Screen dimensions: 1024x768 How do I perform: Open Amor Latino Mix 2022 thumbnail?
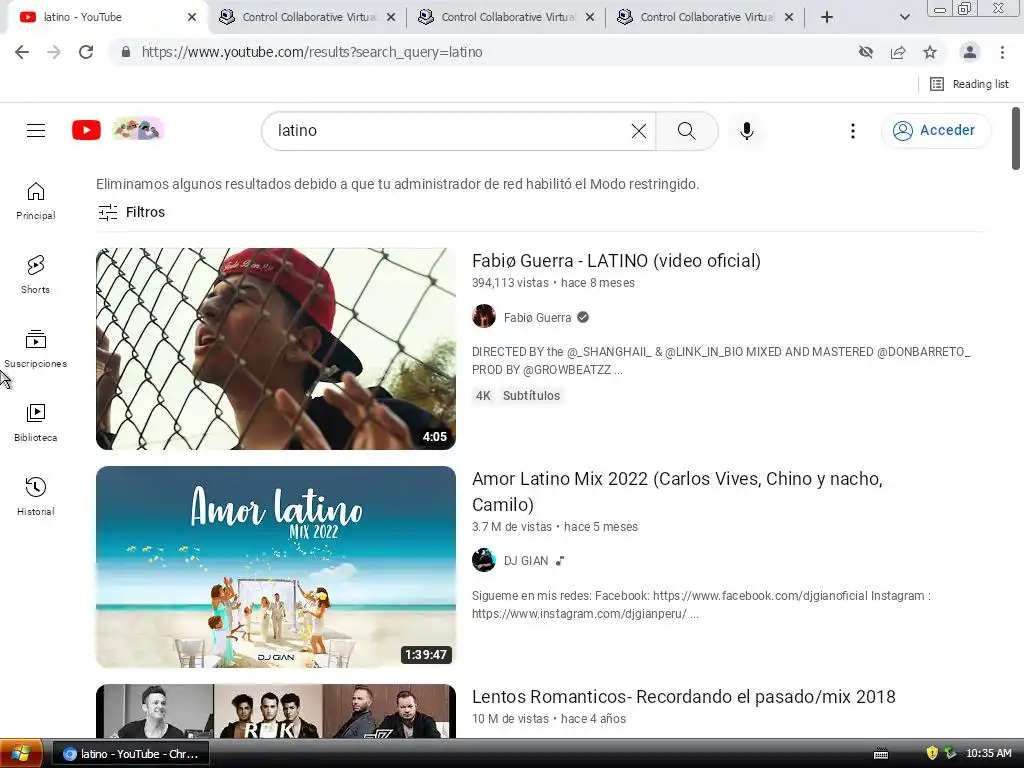(x=276, y=567)
